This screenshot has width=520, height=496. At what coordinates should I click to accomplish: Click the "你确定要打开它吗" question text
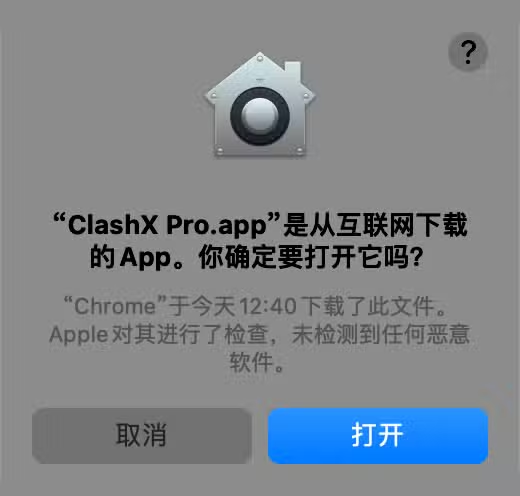[304, 257]
